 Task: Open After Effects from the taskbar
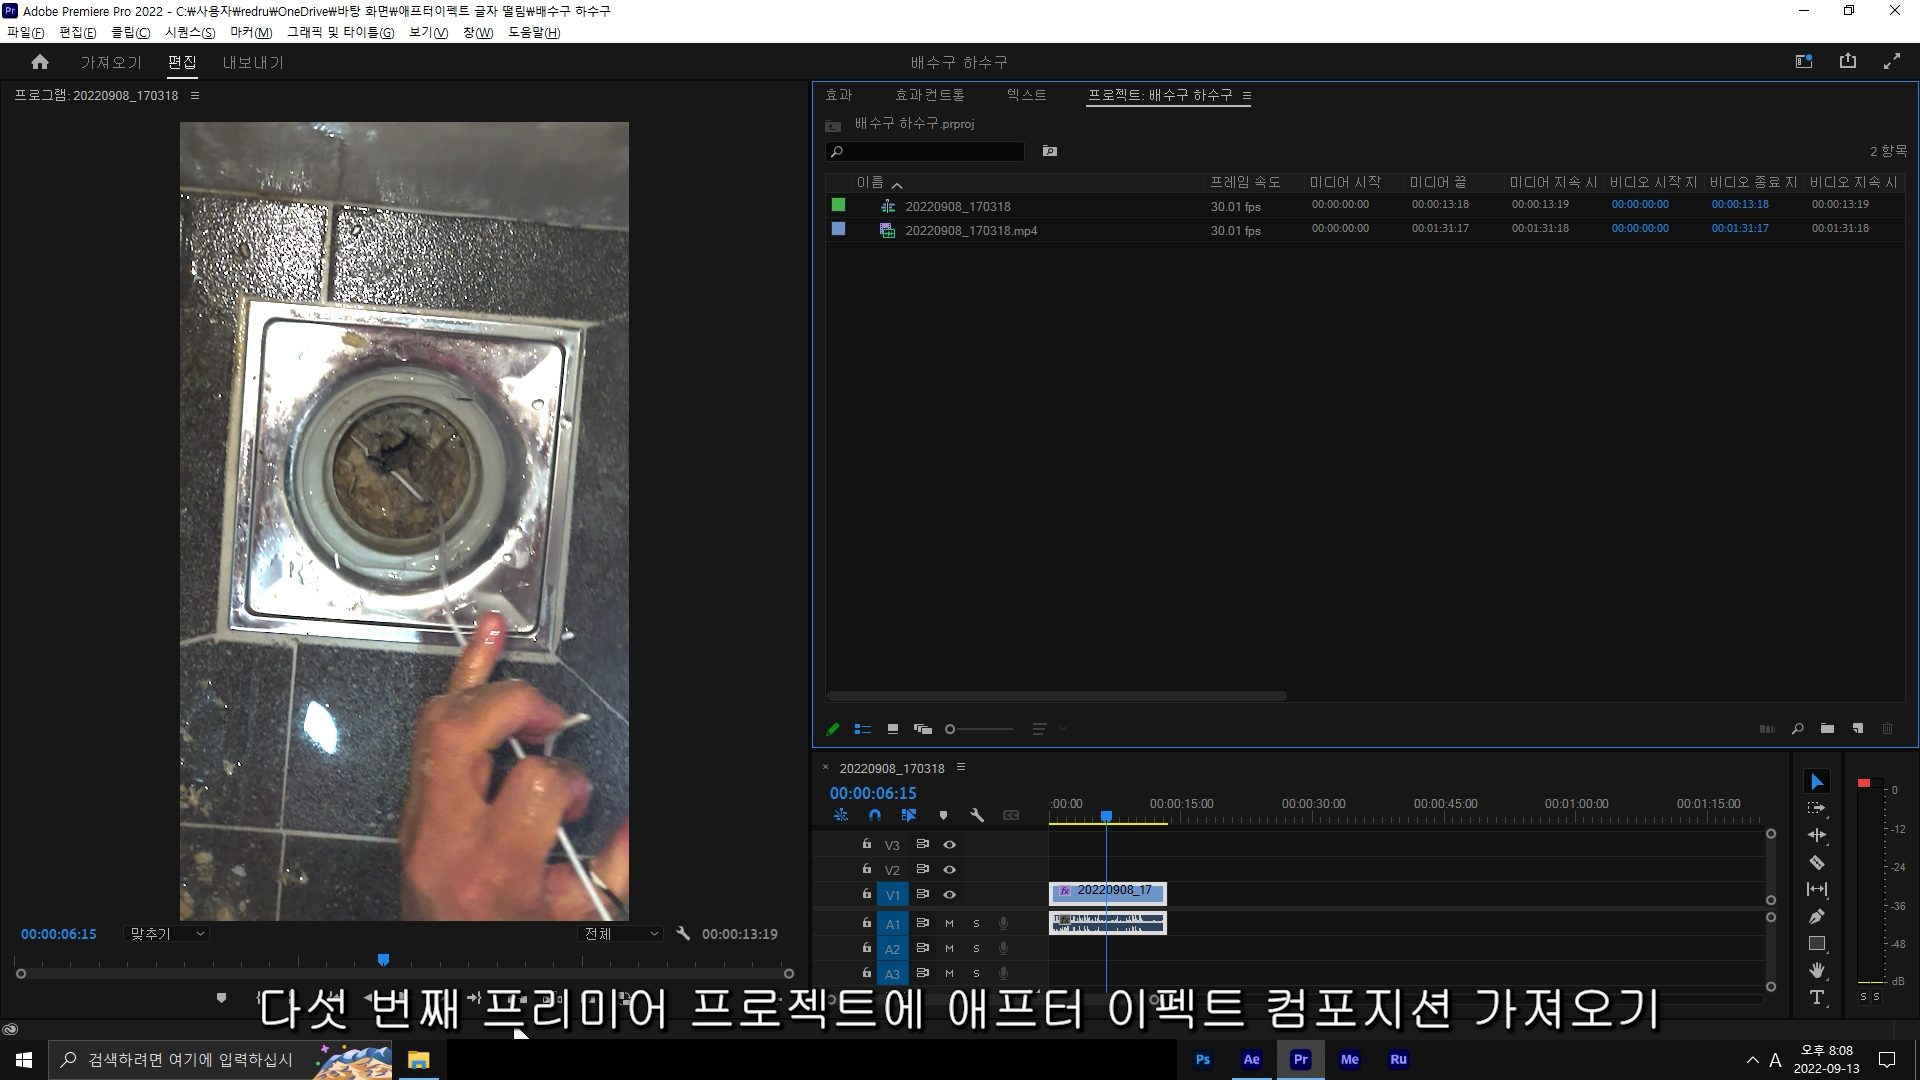click(1251, 1059)
